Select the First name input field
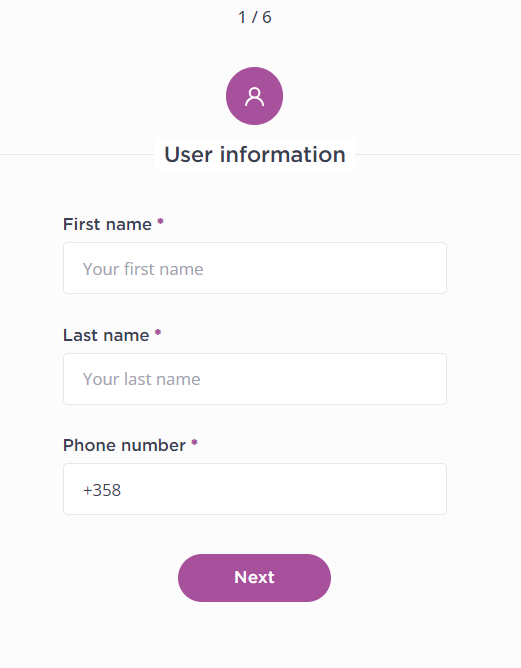Viewport: 521px width, 668px height. (255, 268)
